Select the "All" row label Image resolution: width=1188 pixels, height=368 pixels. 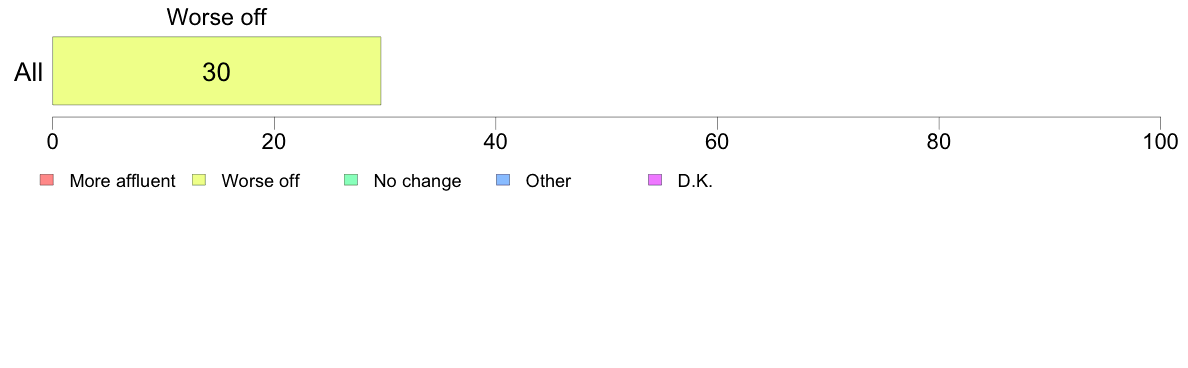coord(28,73)
